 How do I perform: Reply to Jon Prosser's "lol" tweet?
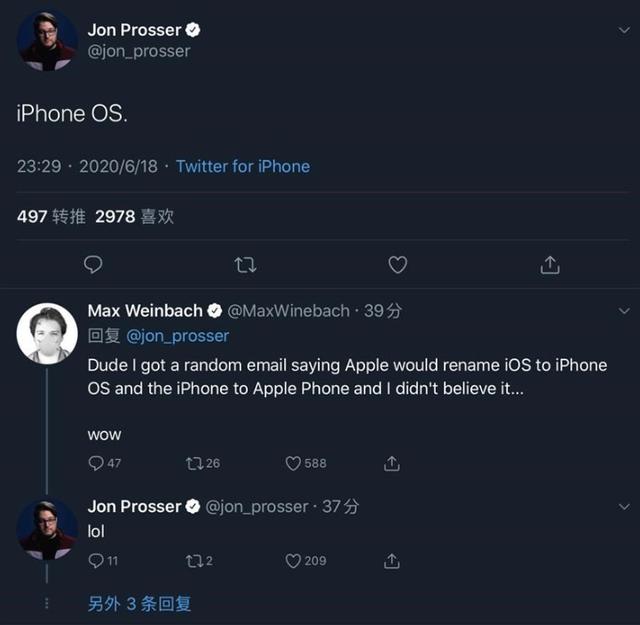coord(97,561)
